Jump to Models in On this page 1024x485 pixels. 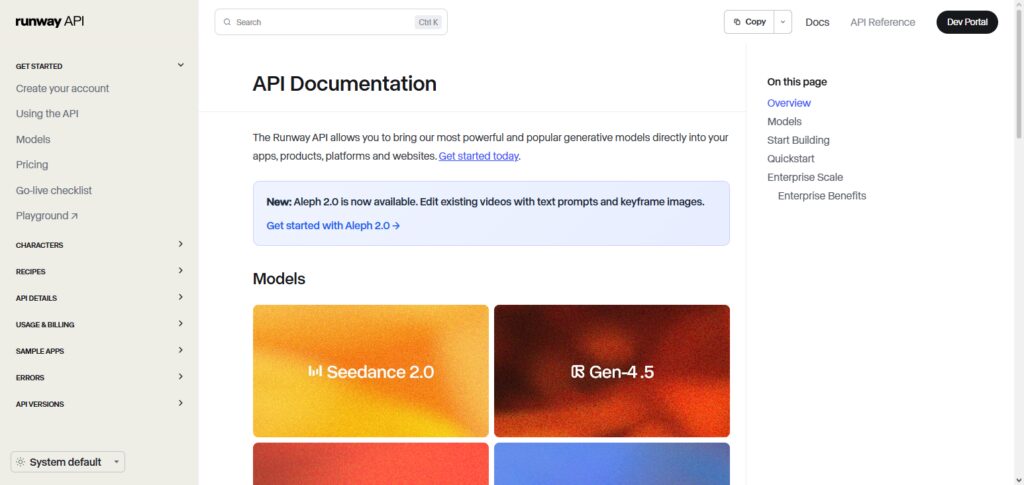[784, 121]
